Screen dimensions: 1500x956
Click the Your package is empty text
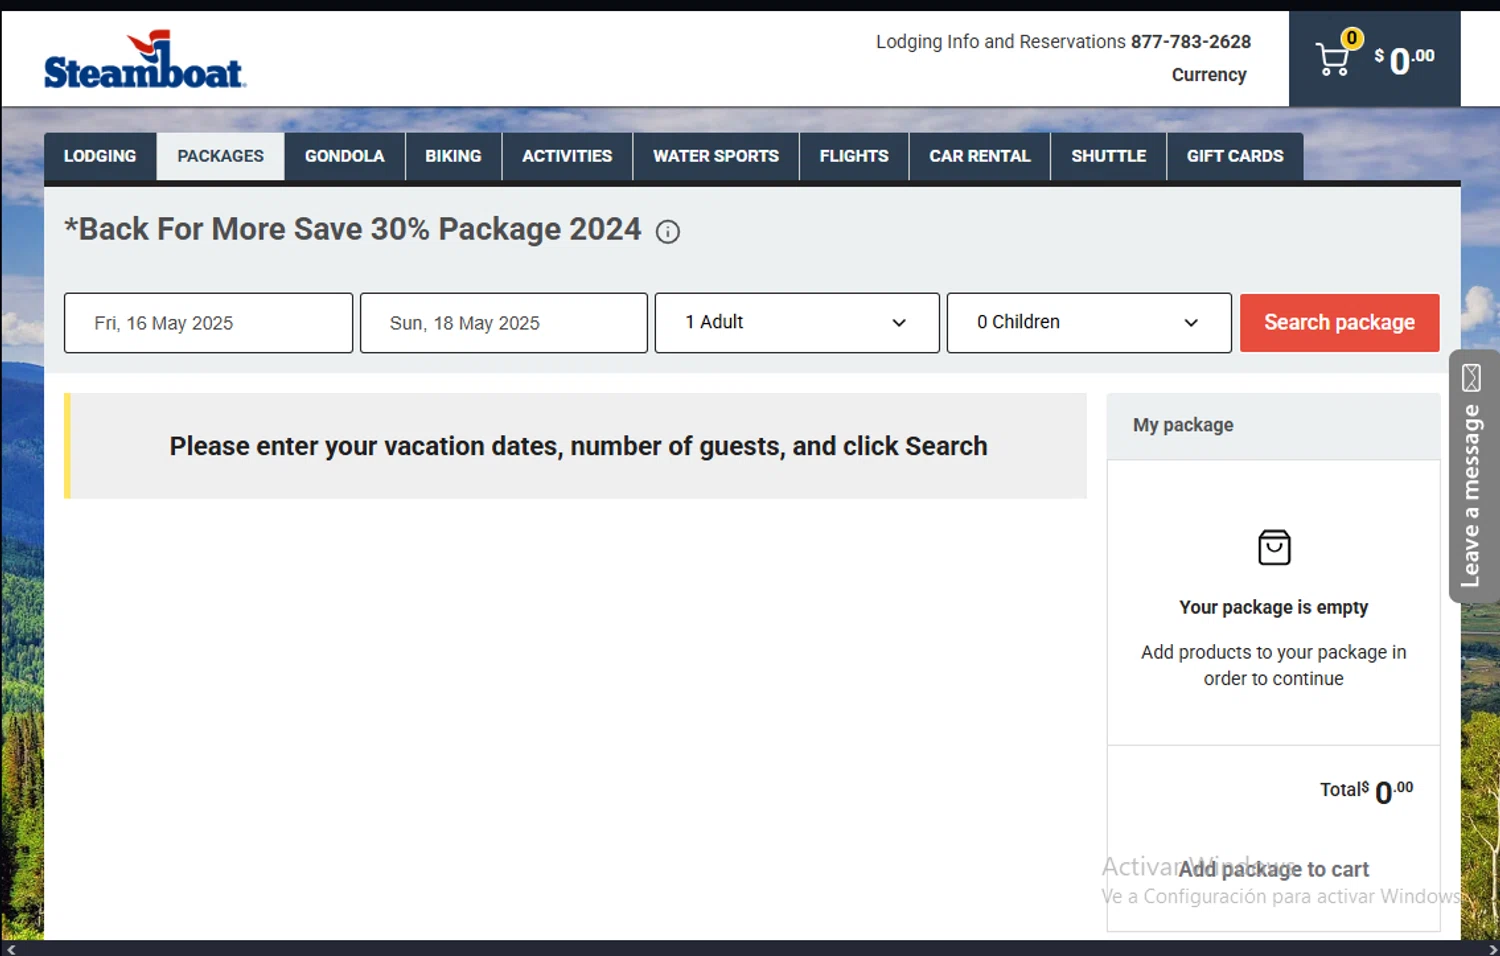(1273, 607)
